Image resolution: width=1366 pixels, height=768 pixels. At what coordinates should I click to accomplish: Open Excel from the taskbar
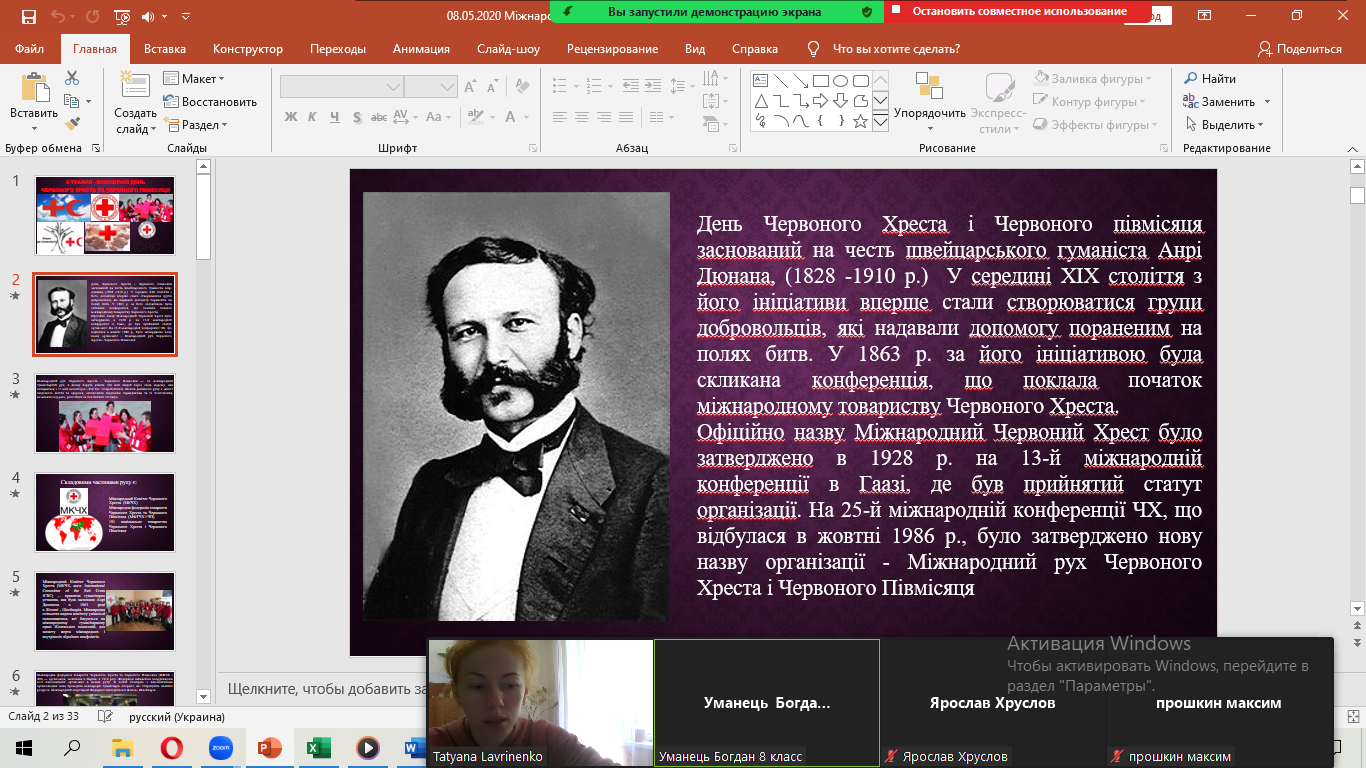[318, 747]
